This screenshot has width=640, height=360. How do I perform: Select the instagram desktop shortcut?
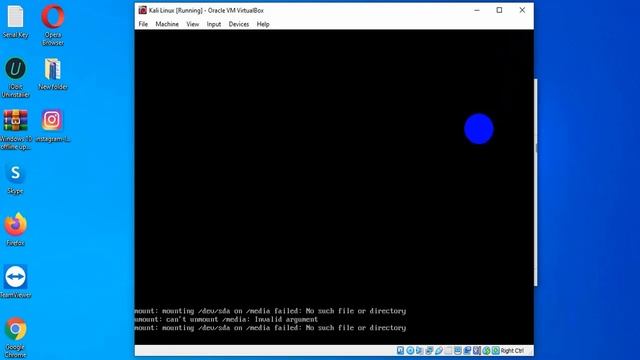coord(53,126)
